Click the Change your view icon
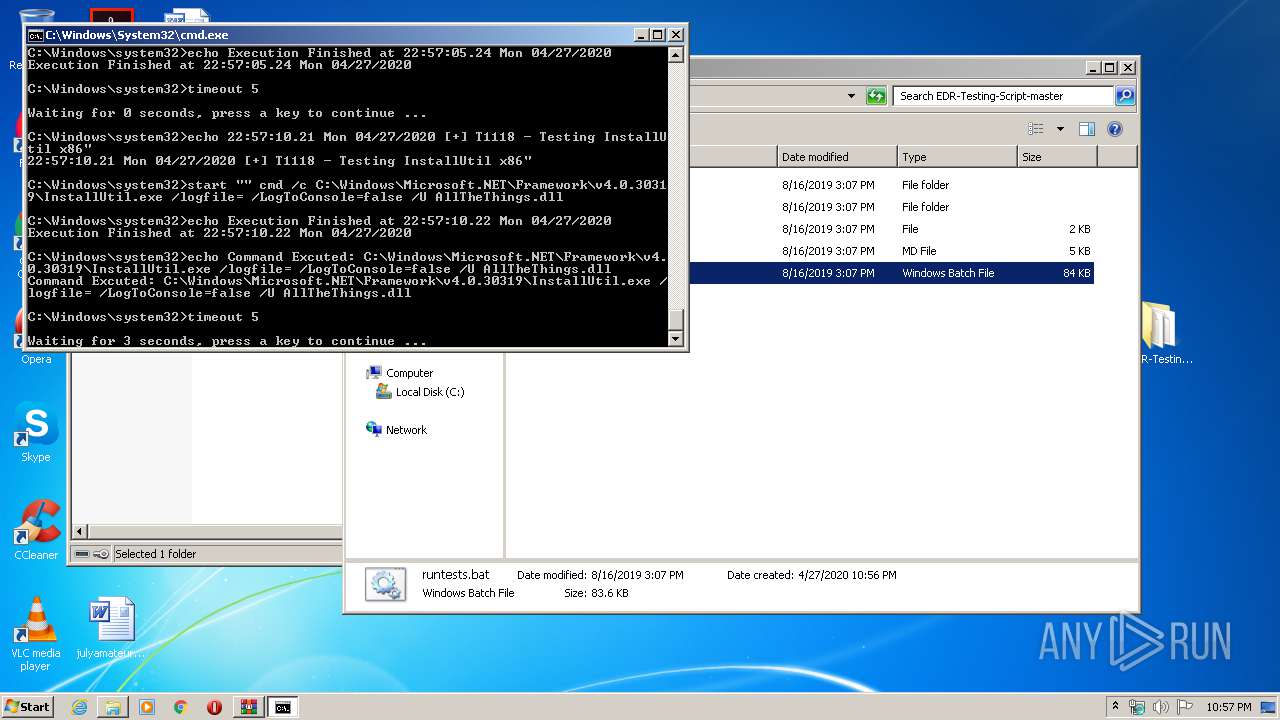 1036,129
